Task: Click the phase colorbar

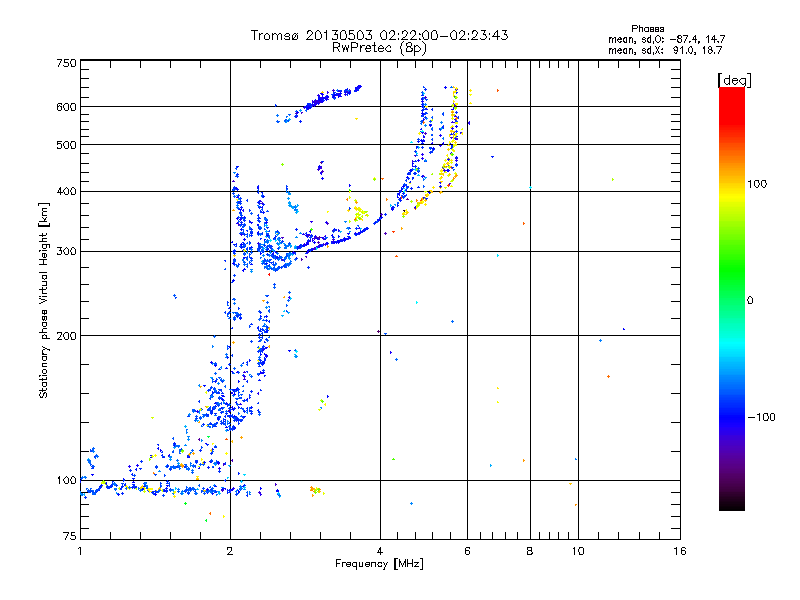Action: tap(732, 299)
